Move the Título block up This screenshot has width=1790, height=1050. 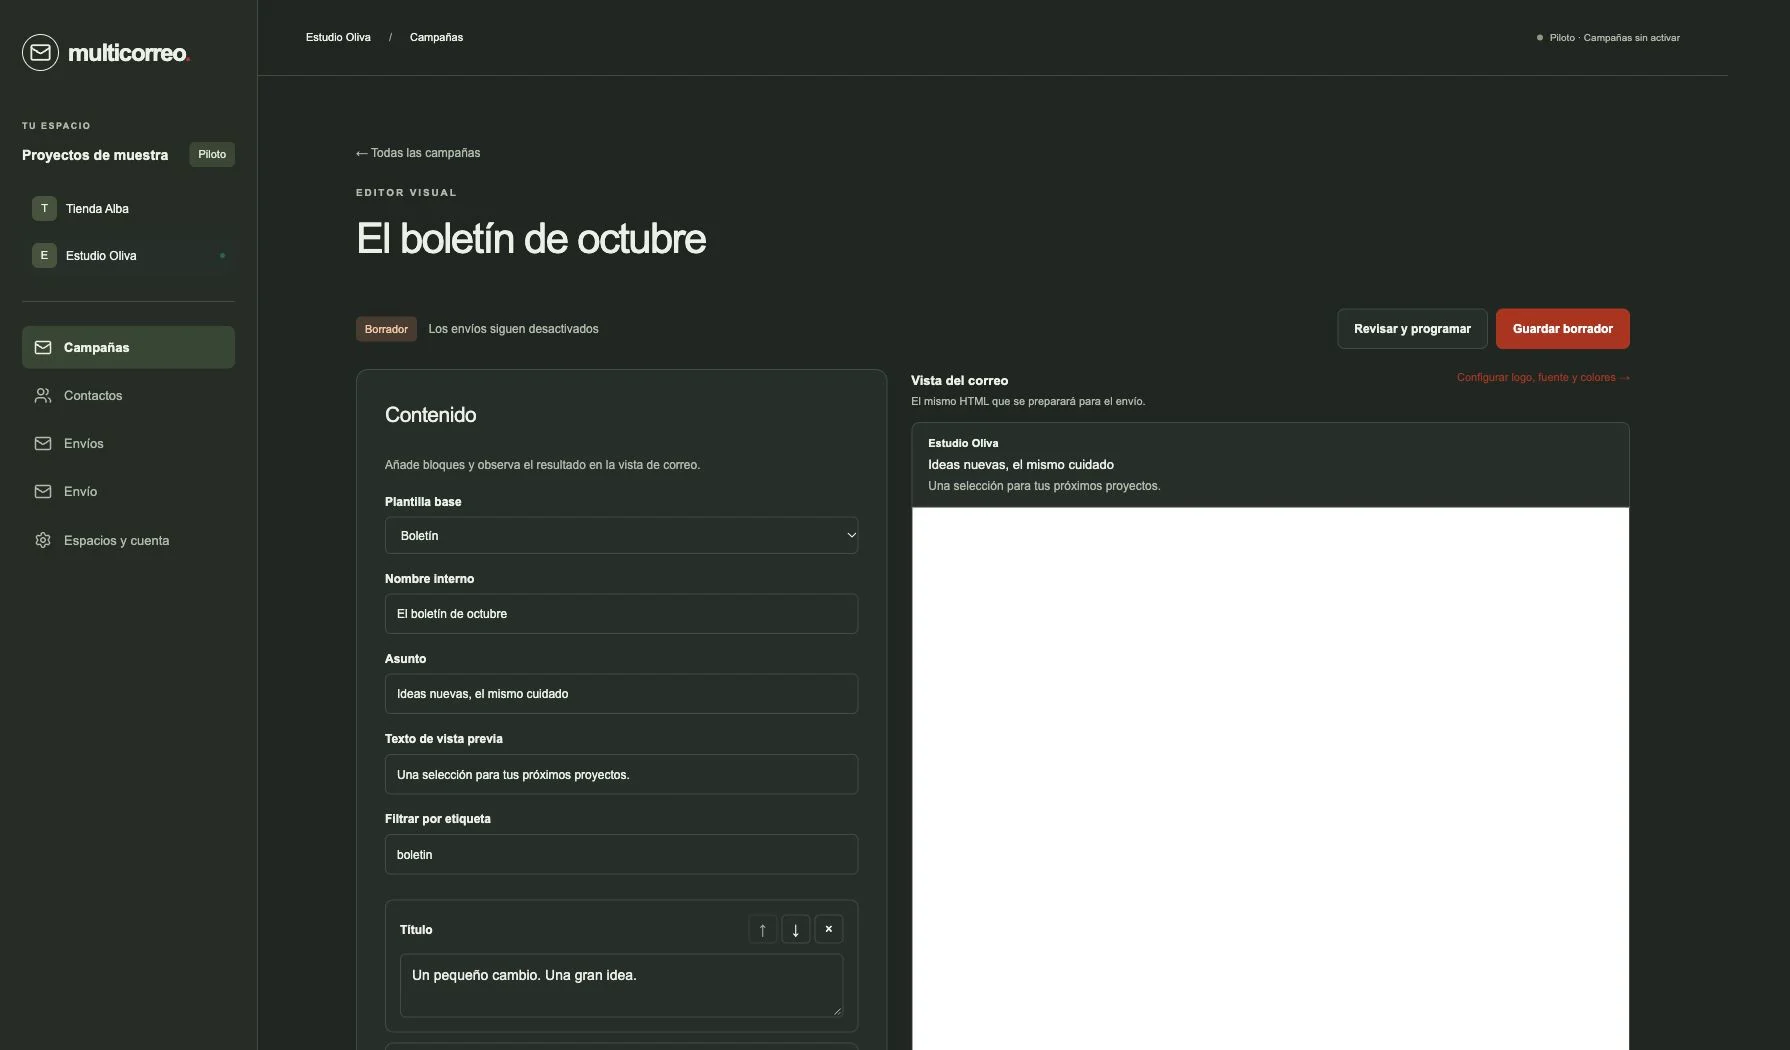point(762,929)
